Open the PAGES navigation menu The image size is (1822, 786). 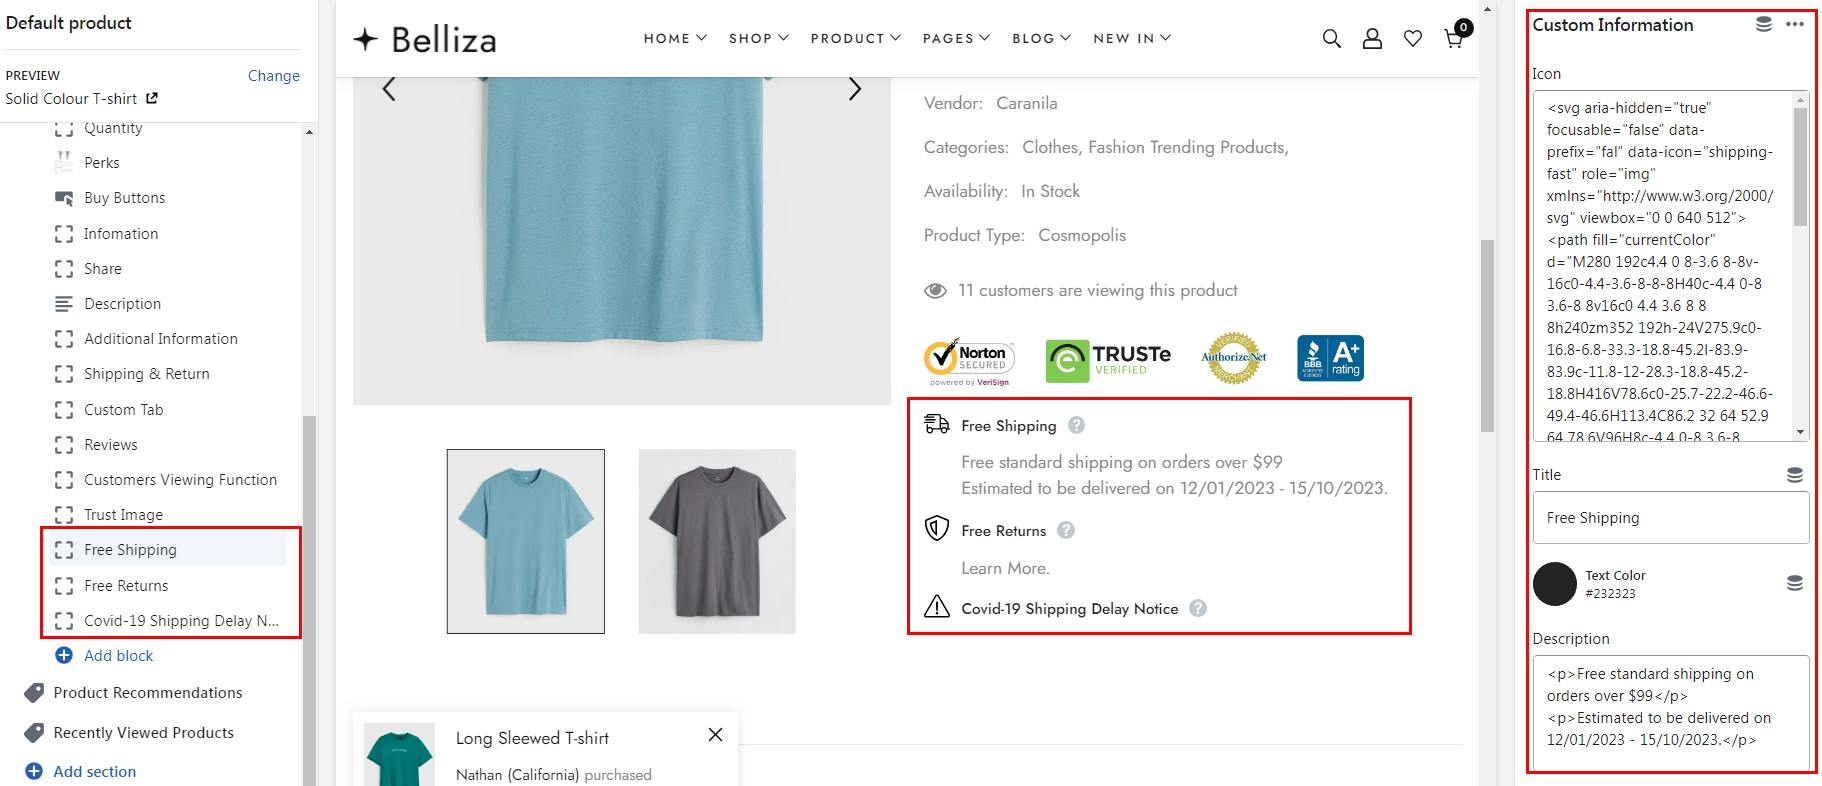(956, 38)
